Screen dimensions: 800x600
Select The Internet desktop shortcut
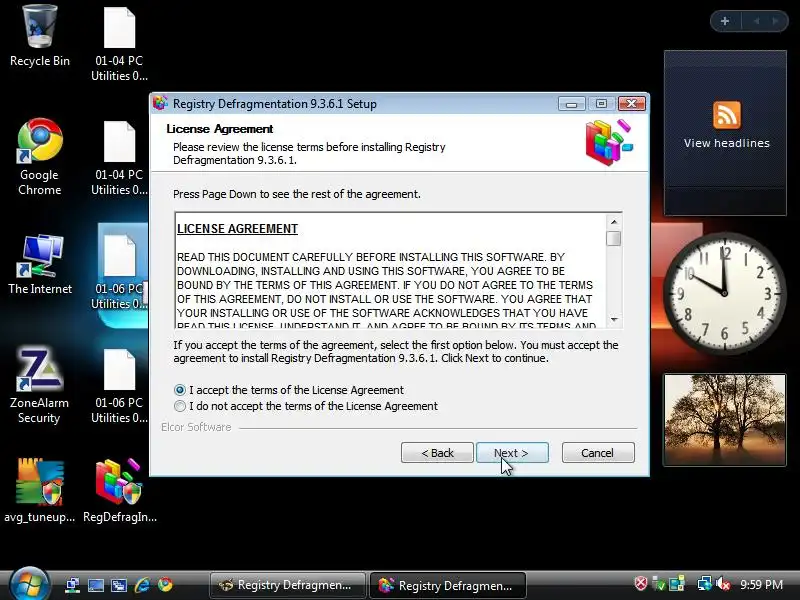40,264
